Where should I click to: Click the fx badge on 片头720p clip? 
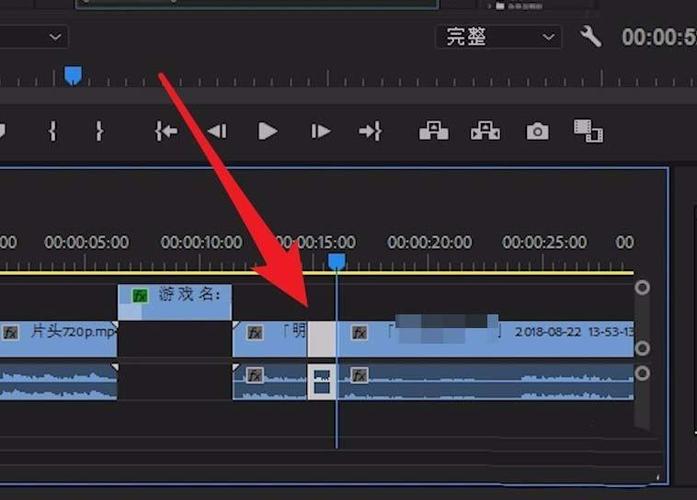click(11, 333)
